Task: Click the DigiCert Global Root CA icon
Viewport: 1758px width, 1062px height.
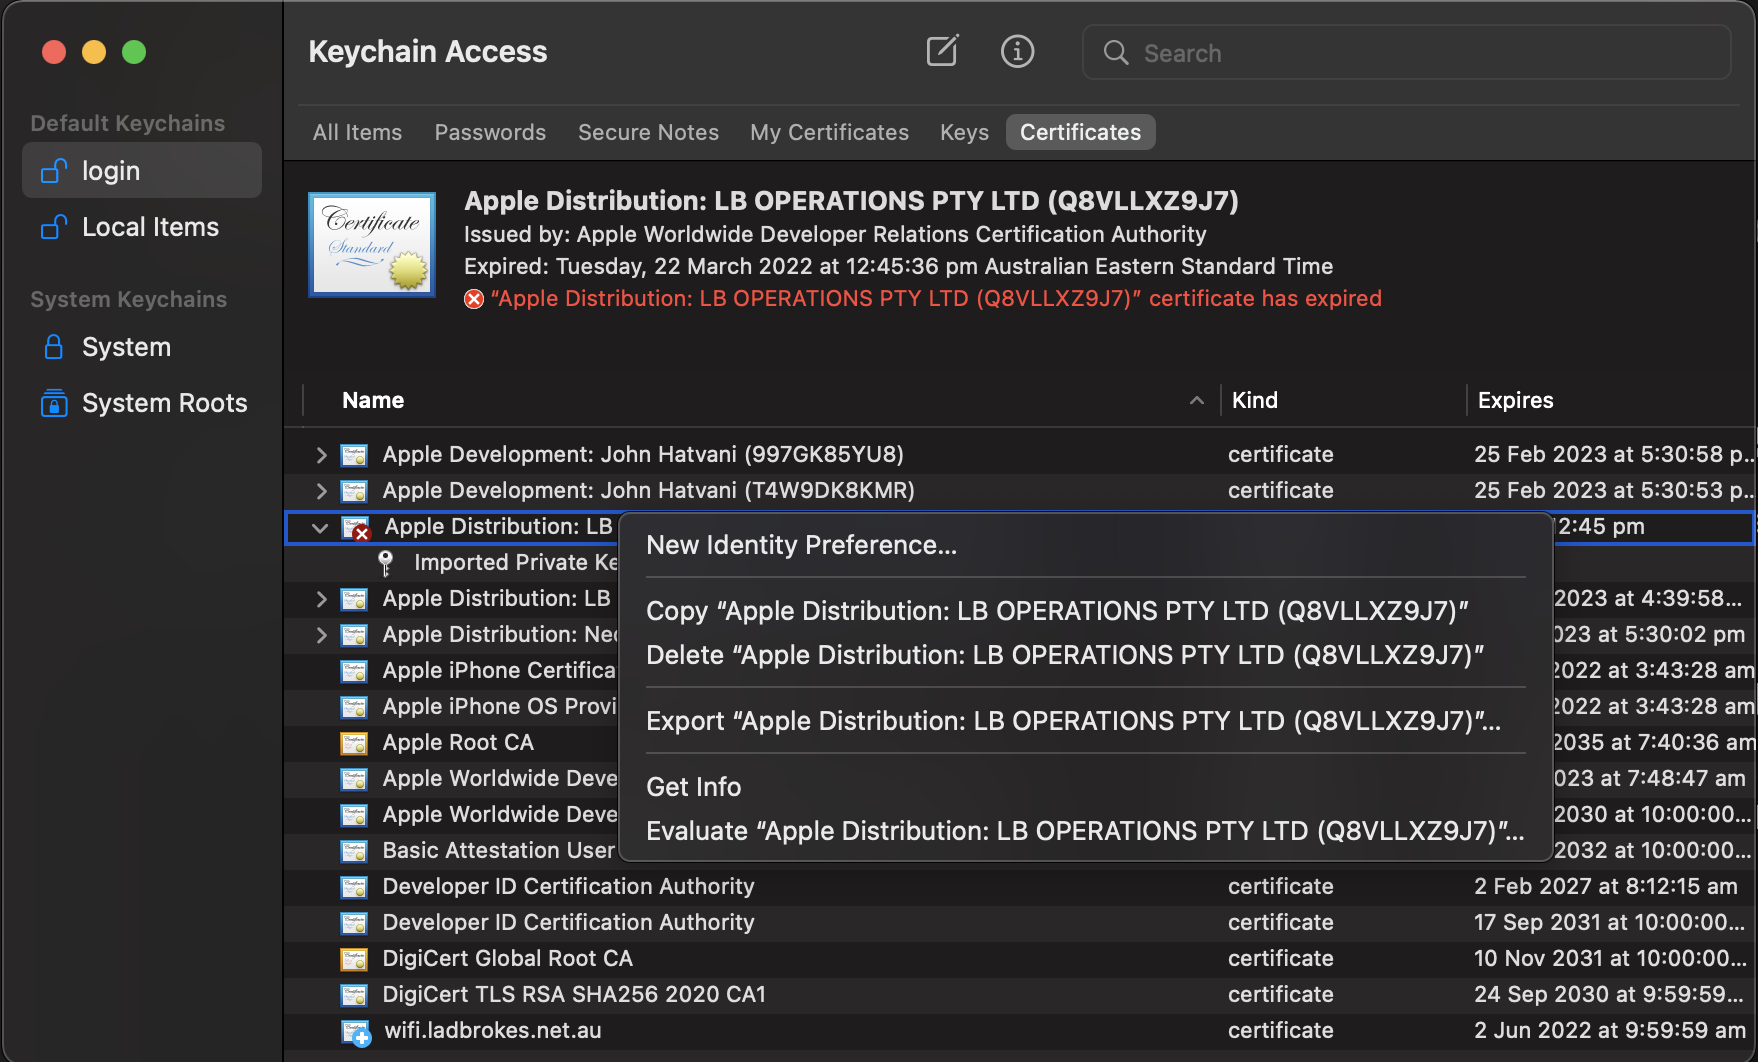Action: [x=354, y=959]
